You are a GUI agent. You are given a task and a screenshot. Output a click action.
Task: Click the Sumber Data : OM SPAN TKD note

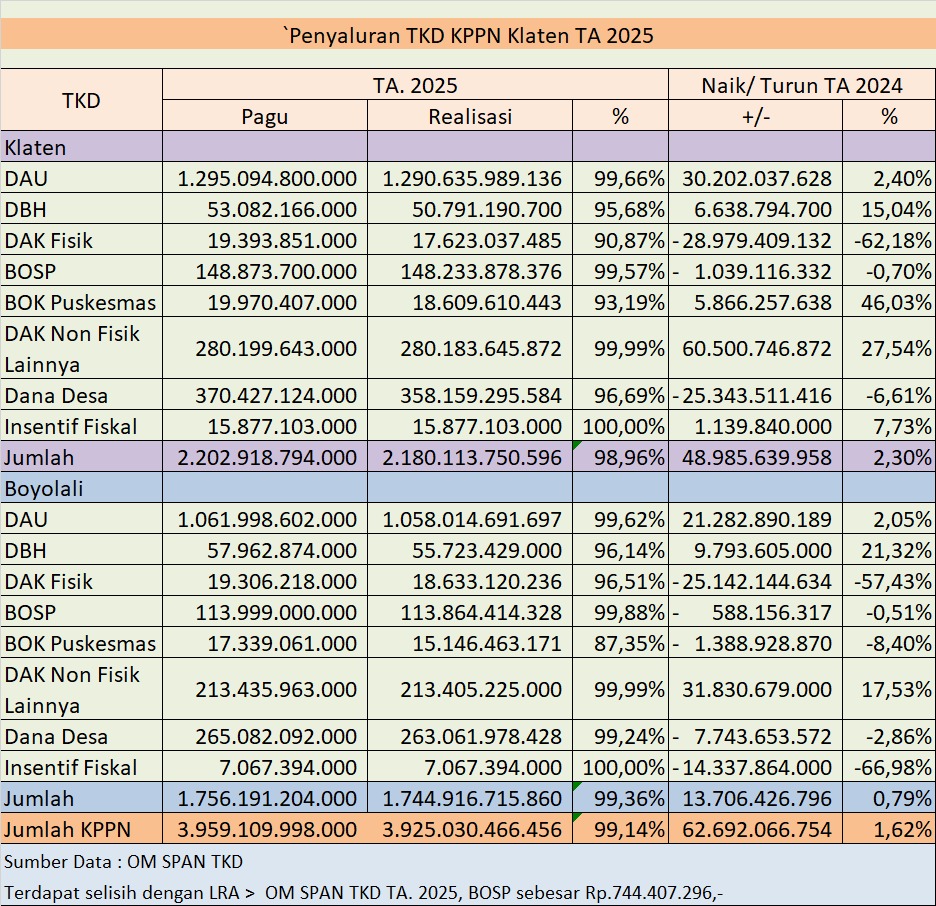click(x=124, y=861)
